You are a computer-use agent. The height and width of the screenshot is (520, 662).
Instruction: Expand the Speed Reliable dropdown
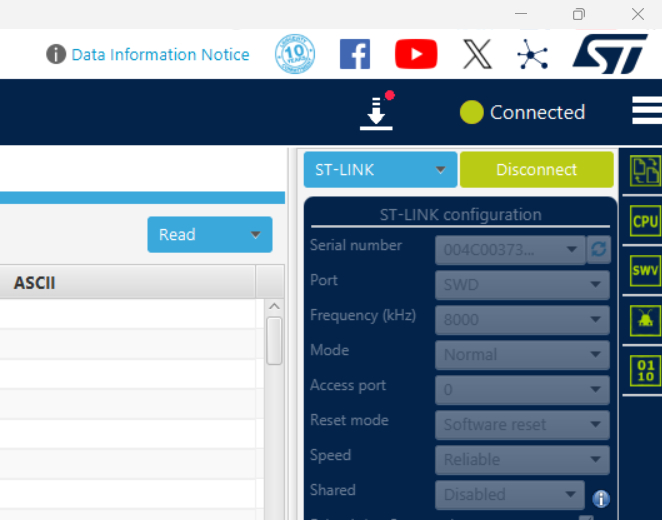tap(522, 460)
